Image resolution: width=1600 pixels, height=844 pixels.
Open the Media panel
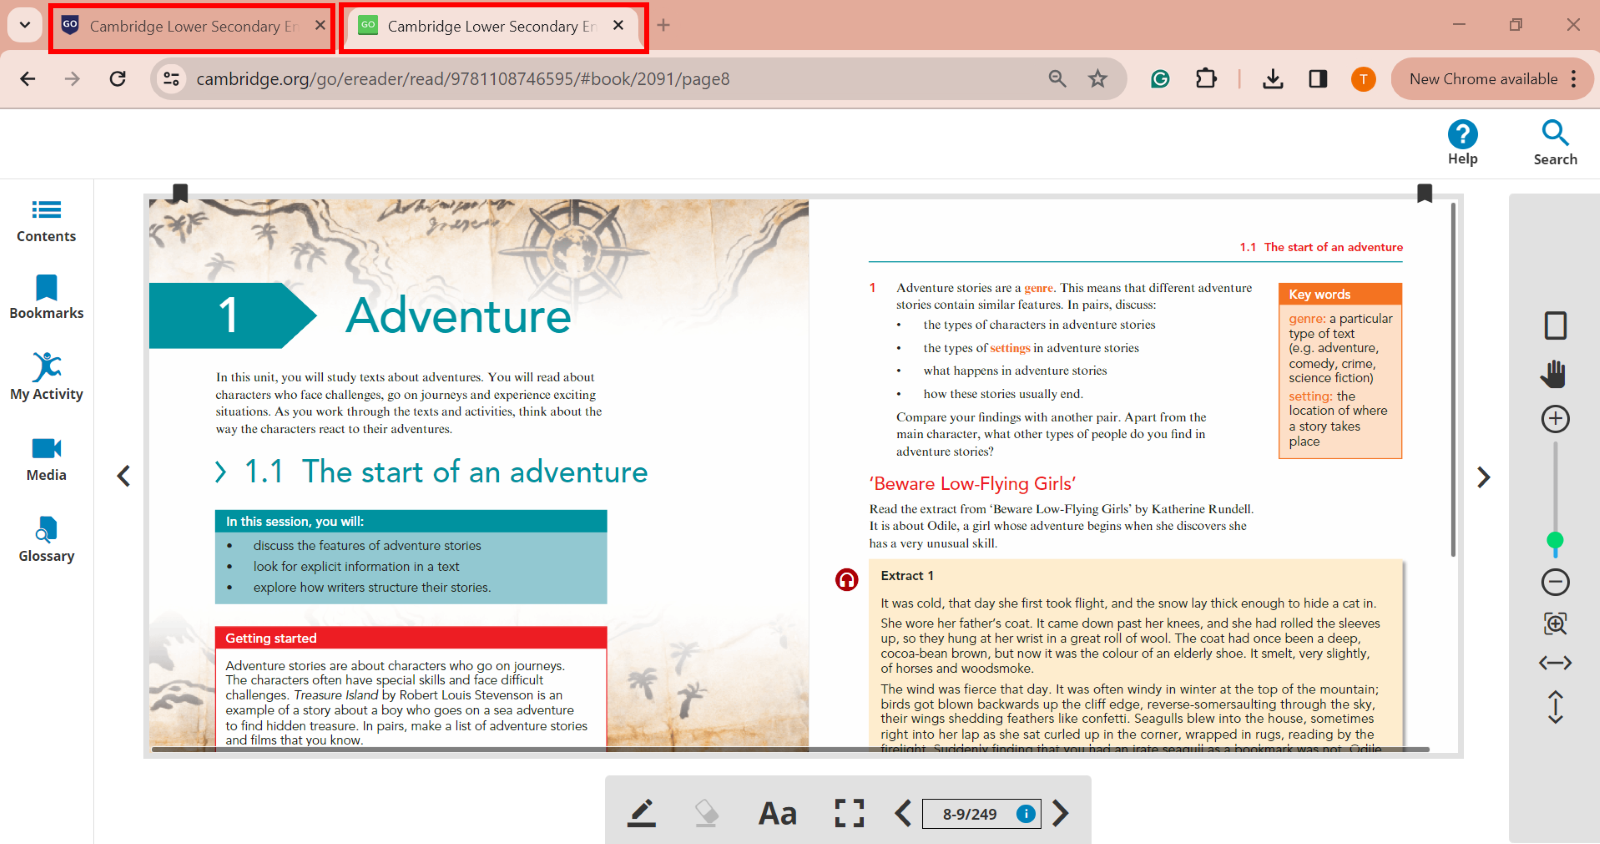click(x=46, y=459)
